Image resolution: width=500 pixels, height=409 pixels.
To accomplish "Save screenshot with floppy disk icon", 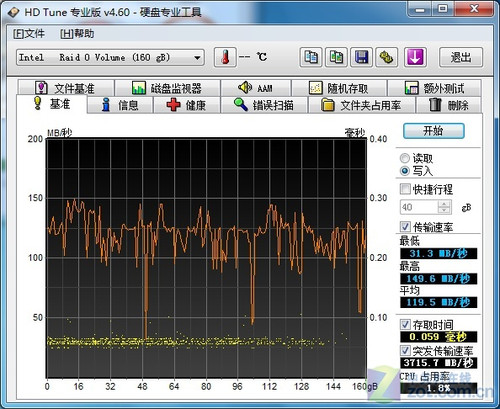I will [361, 57].
